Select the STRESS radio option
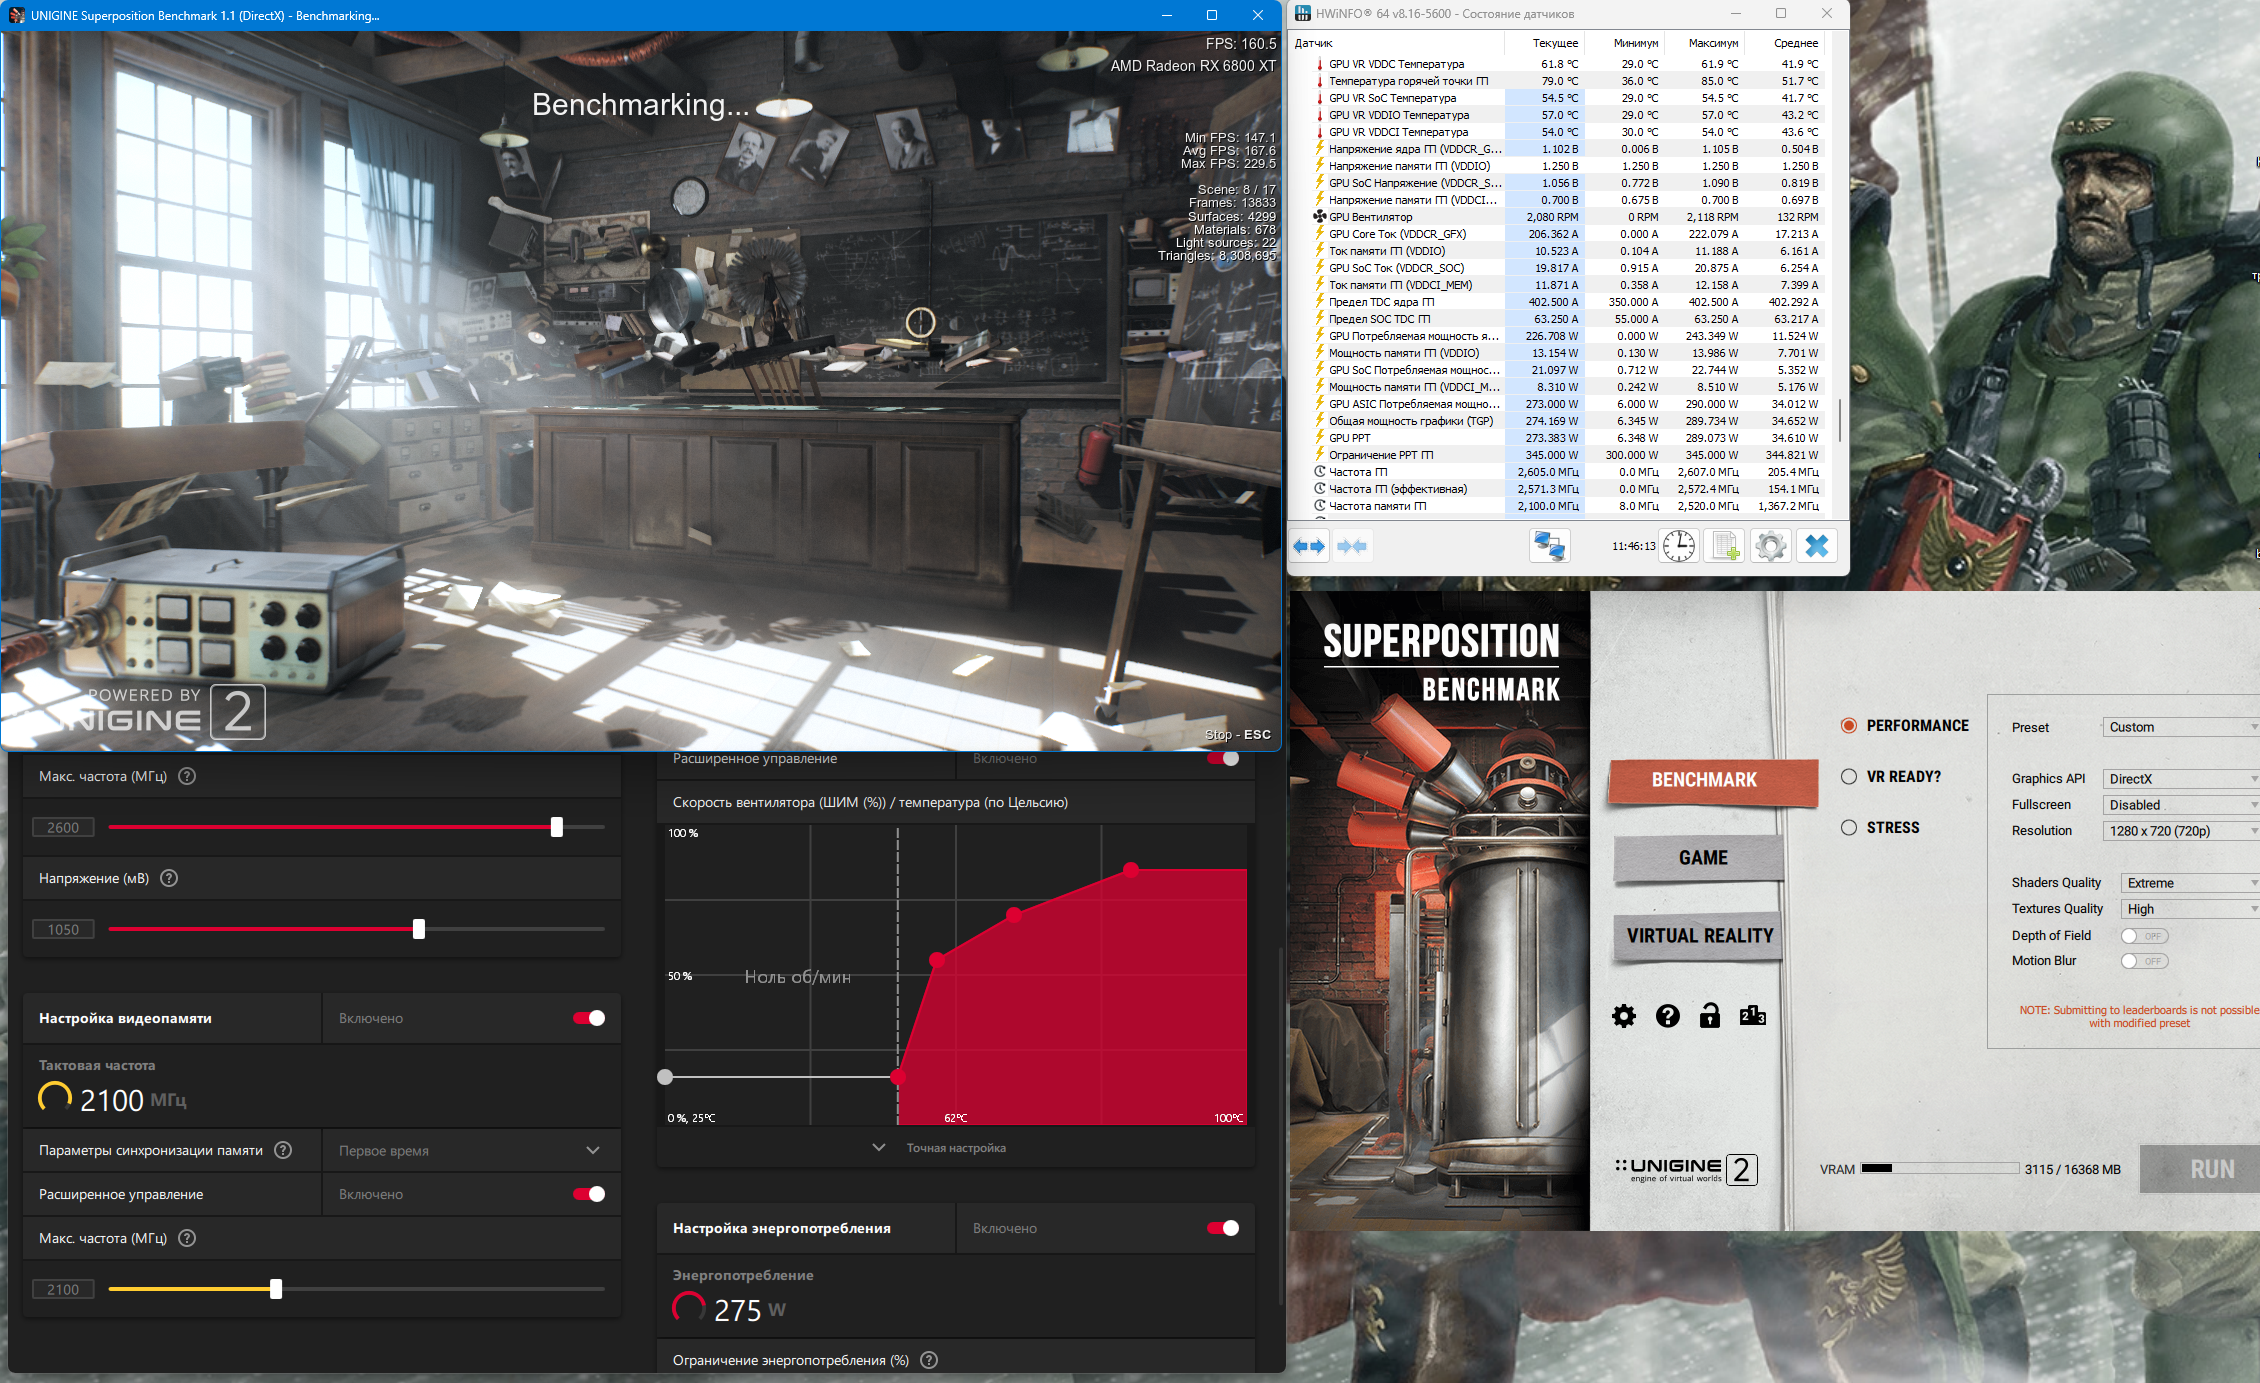The height and width of the screenshot is (1383, 2260). [x=1849, y=827]
